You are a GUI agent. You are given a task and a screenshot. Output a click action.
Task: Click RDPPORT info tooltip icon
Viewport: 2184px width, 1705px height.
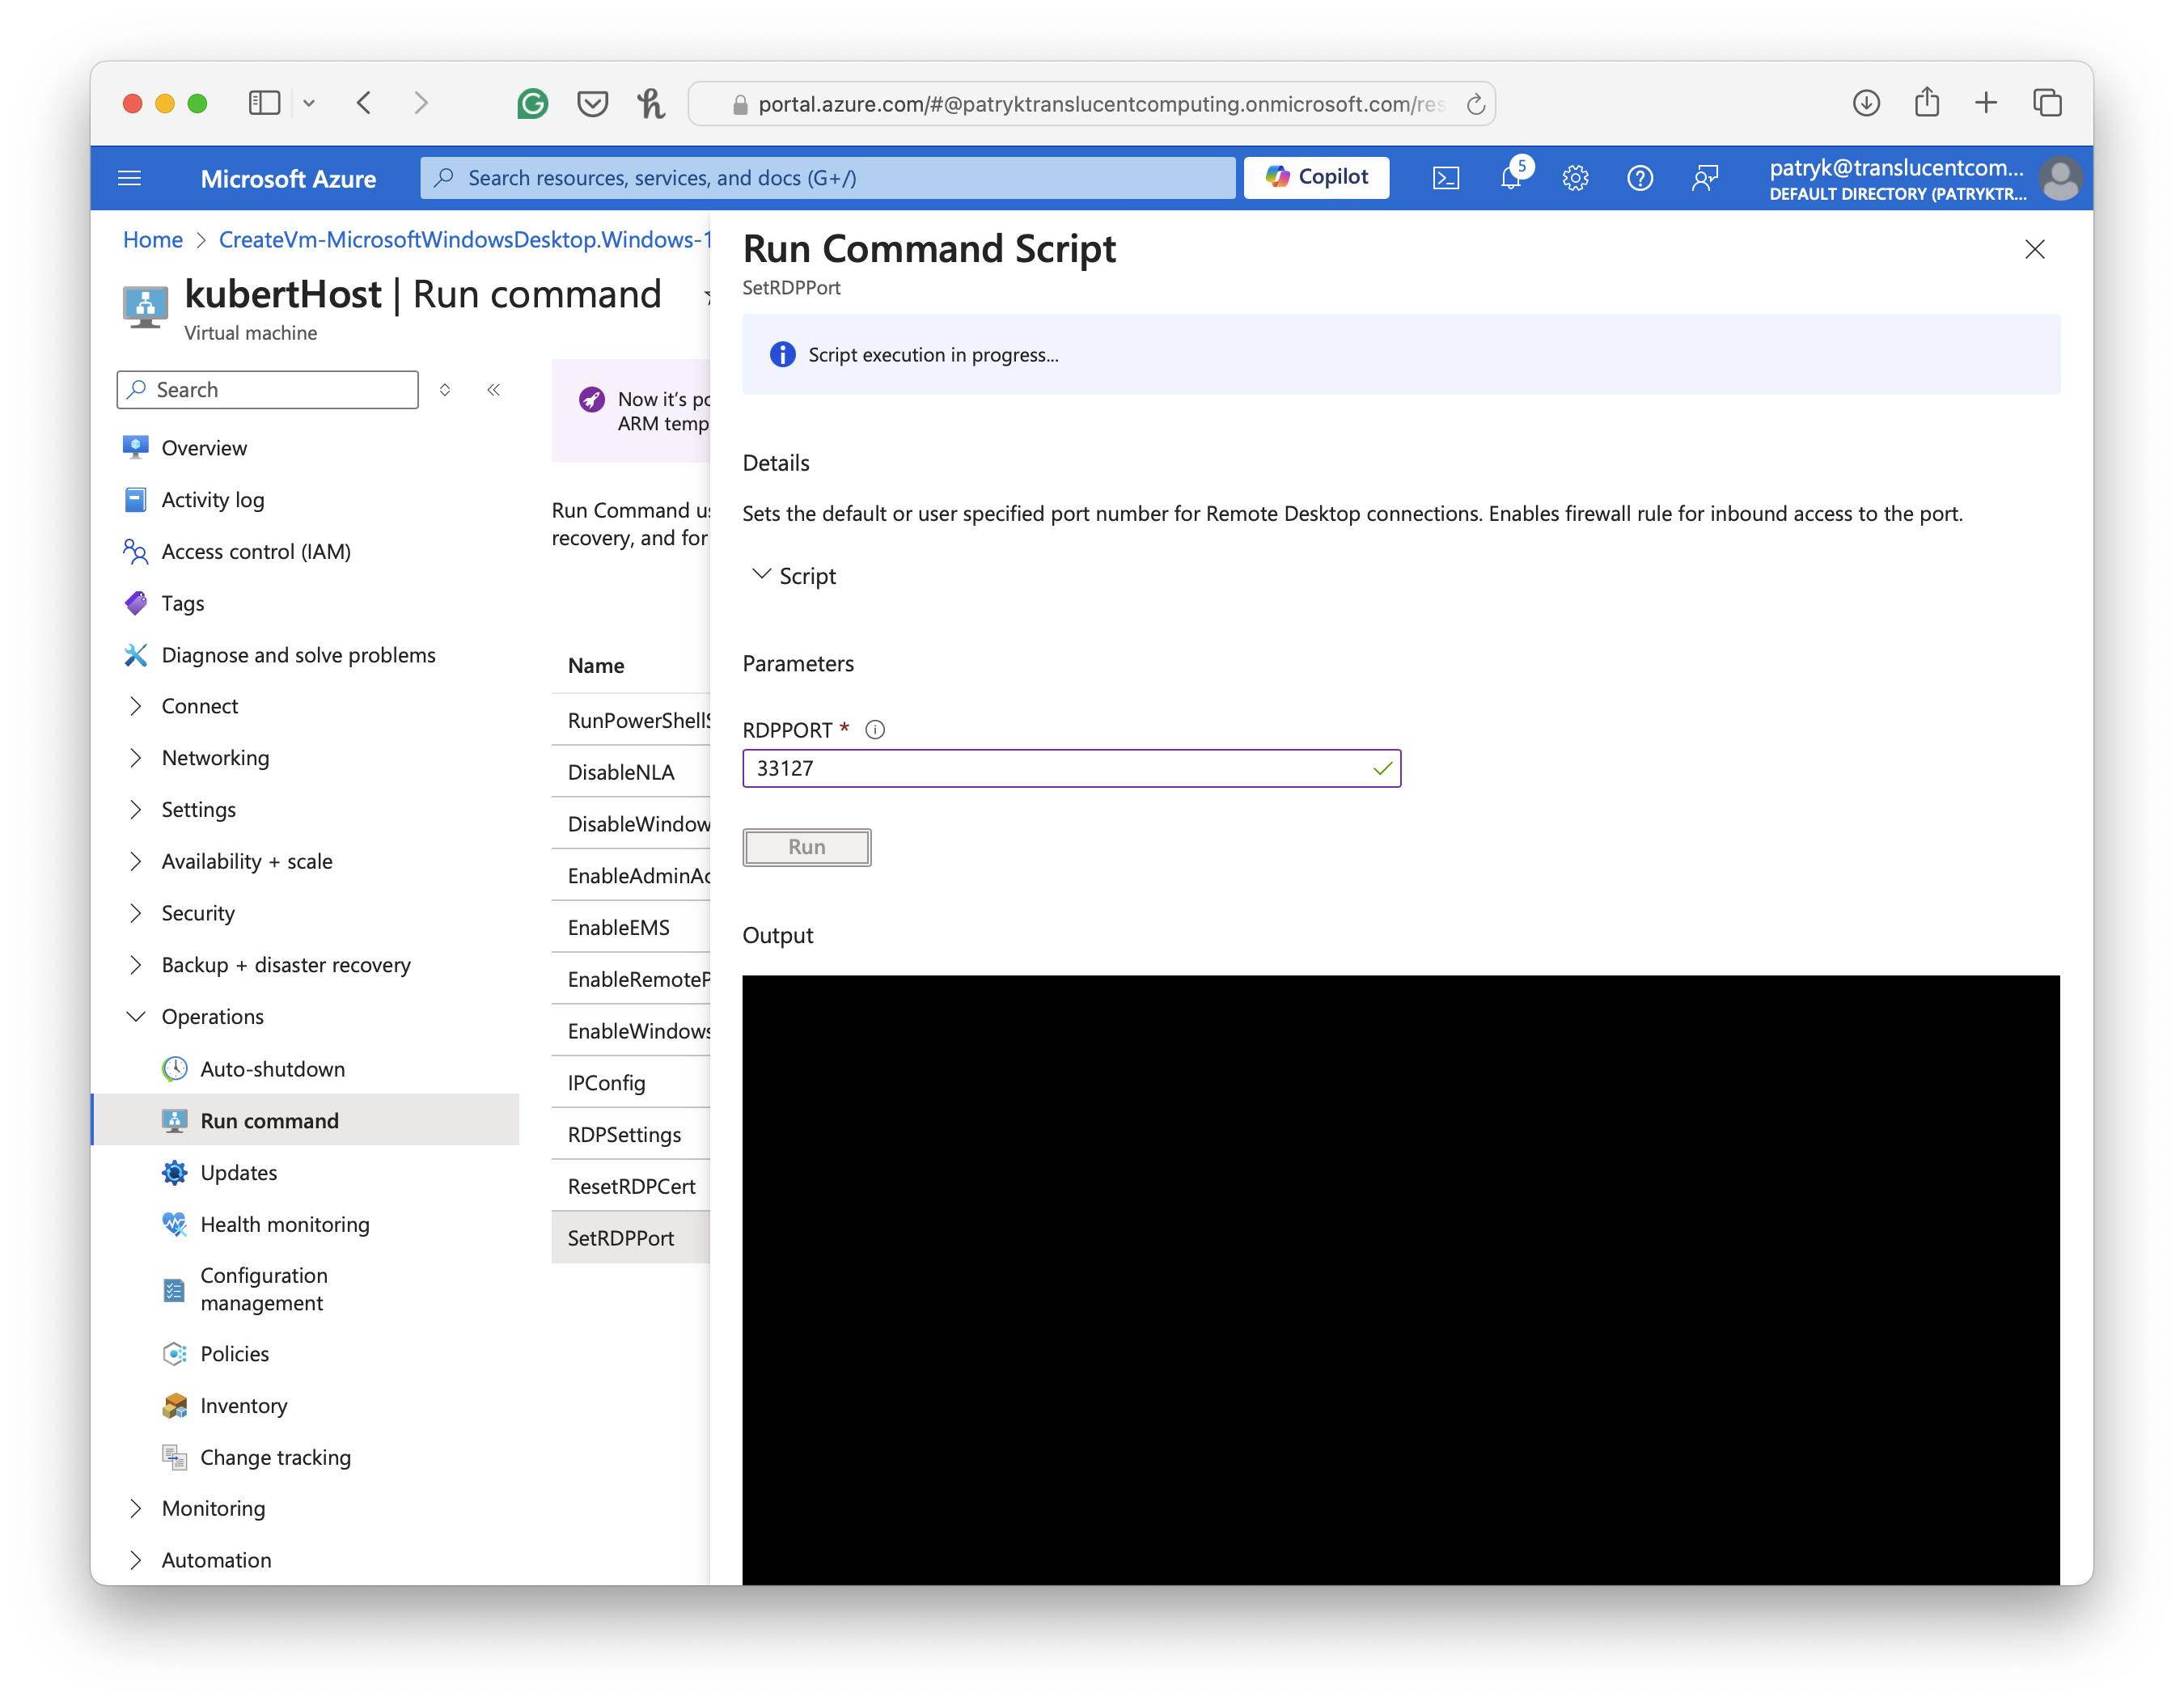[x=875, y=730]
